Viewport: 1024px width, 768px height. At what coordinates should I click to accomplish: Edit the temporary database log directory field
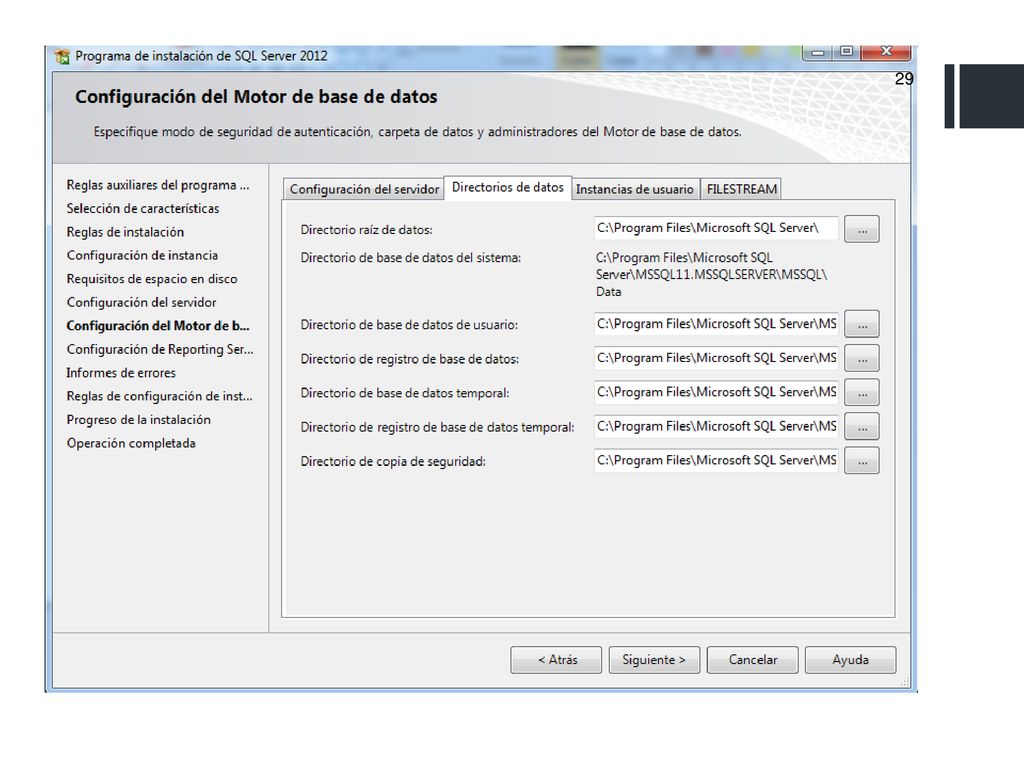coord(716,426)
